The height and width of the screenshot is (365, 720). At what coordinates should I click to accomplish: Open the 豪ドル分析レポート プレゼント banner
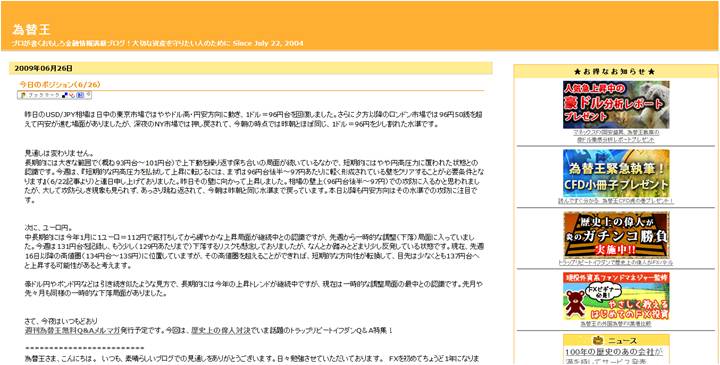pos(616,105)
